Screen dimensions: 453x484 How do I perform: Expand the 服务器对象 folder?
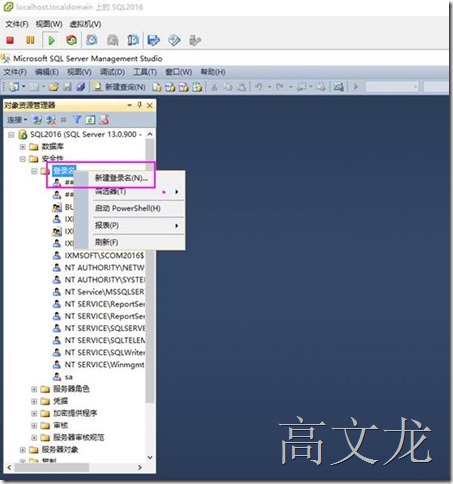point(23,450)
